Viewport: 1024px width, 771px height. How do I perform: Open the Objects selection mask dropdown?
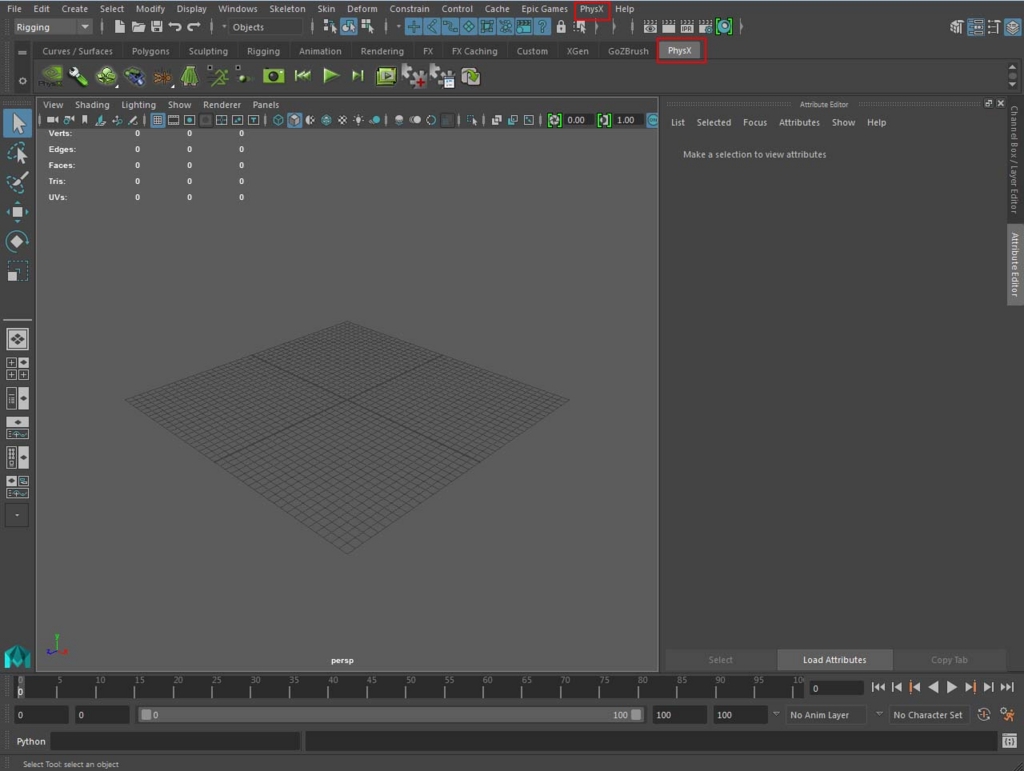tap(266, 27)
